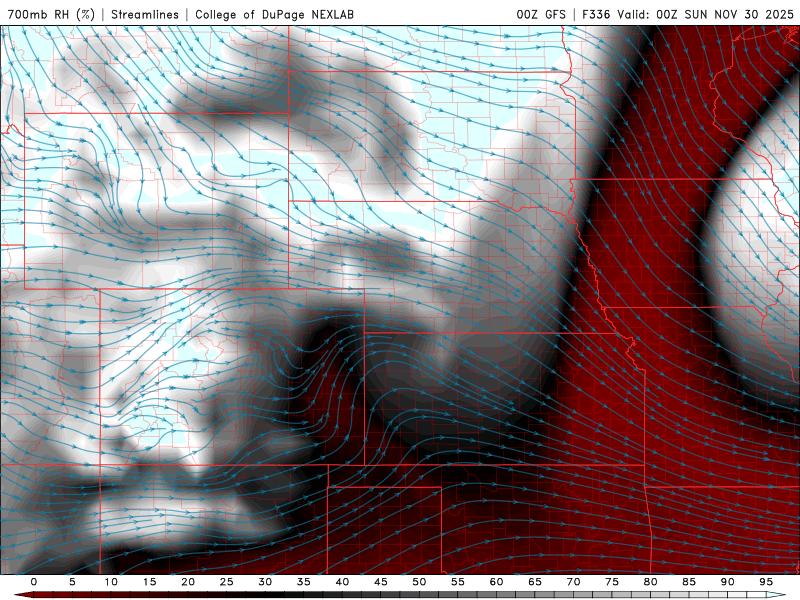The width and height of the screenshot is (800, 600).
Task: Click the "45" legend value
Action: tap(381, 582)
